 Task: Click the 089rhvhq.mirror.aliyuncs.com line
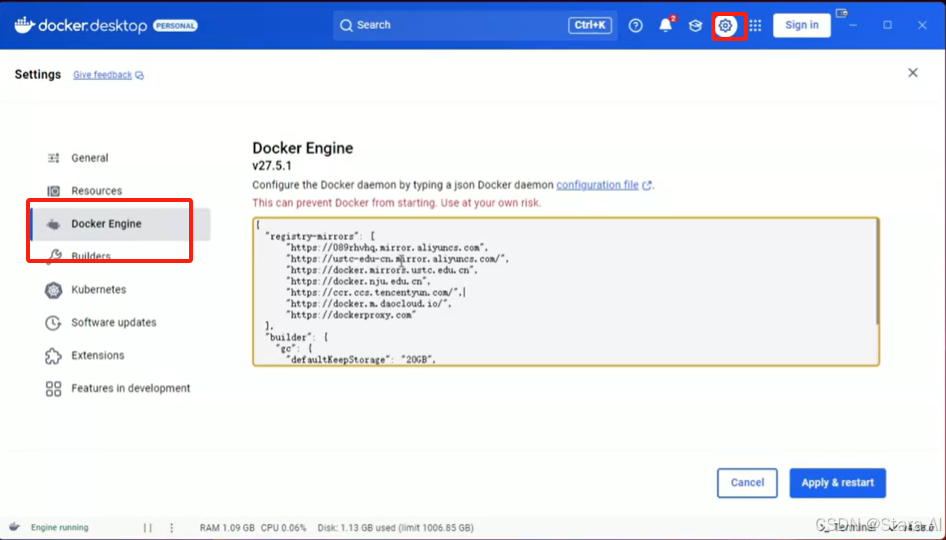[387, 247]
